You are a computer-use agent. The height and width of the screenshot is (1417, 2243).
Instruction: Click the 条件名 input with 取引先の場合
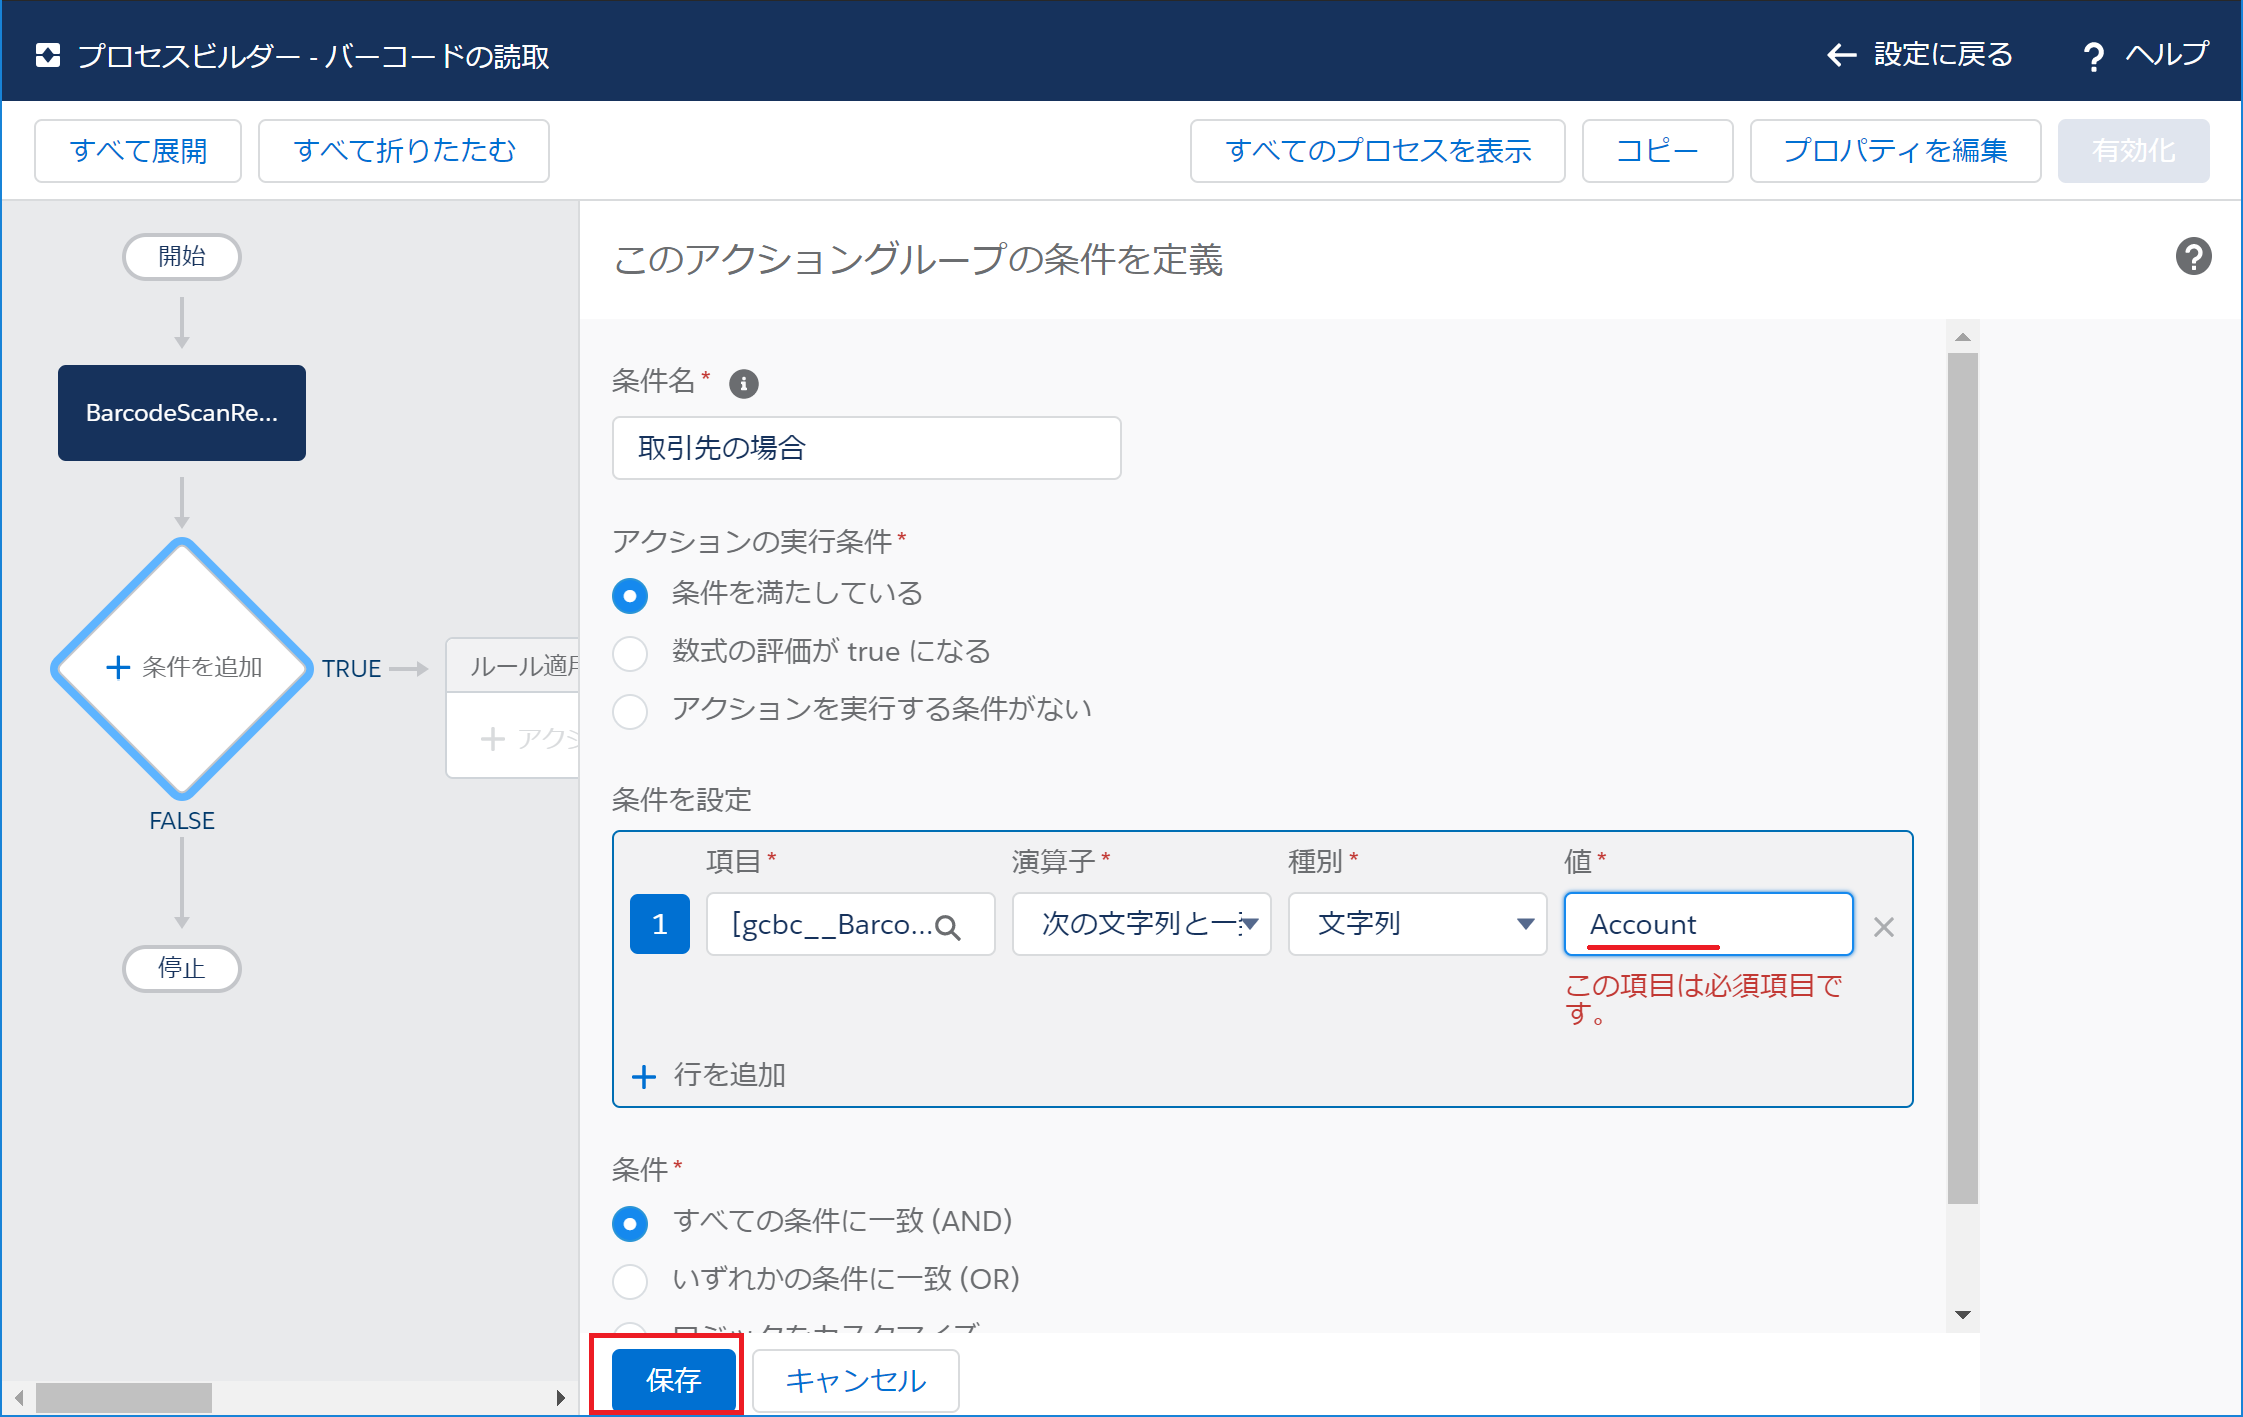click(866, 448)
